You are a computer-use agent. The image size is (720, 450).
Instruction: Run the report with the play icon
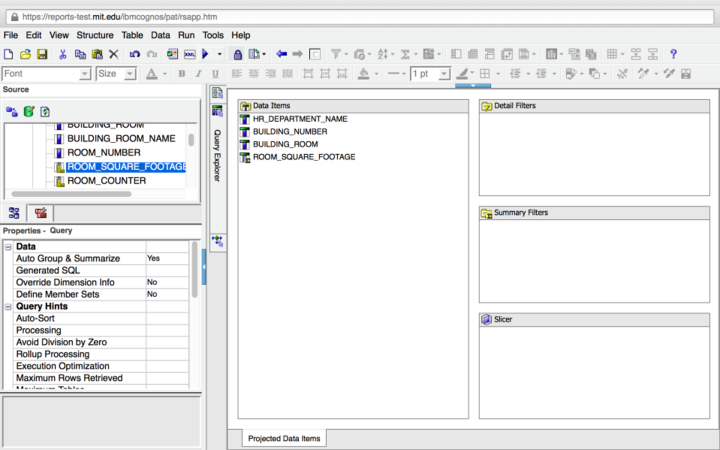coord(205,54)
